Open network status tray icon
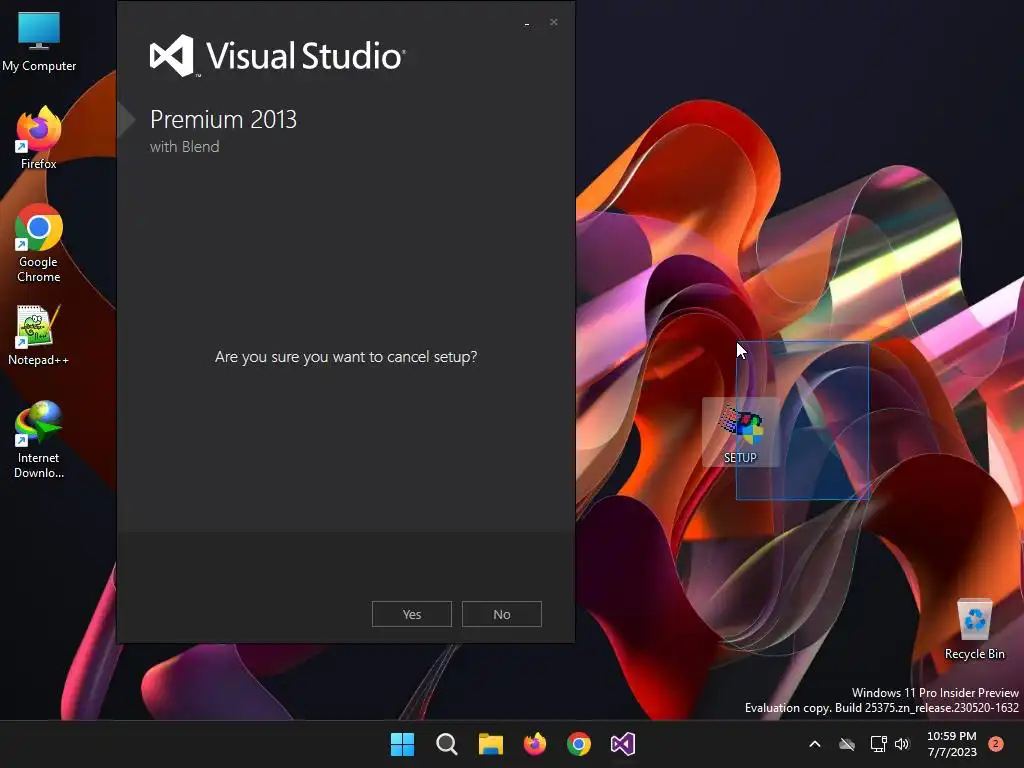 point(878,744)
